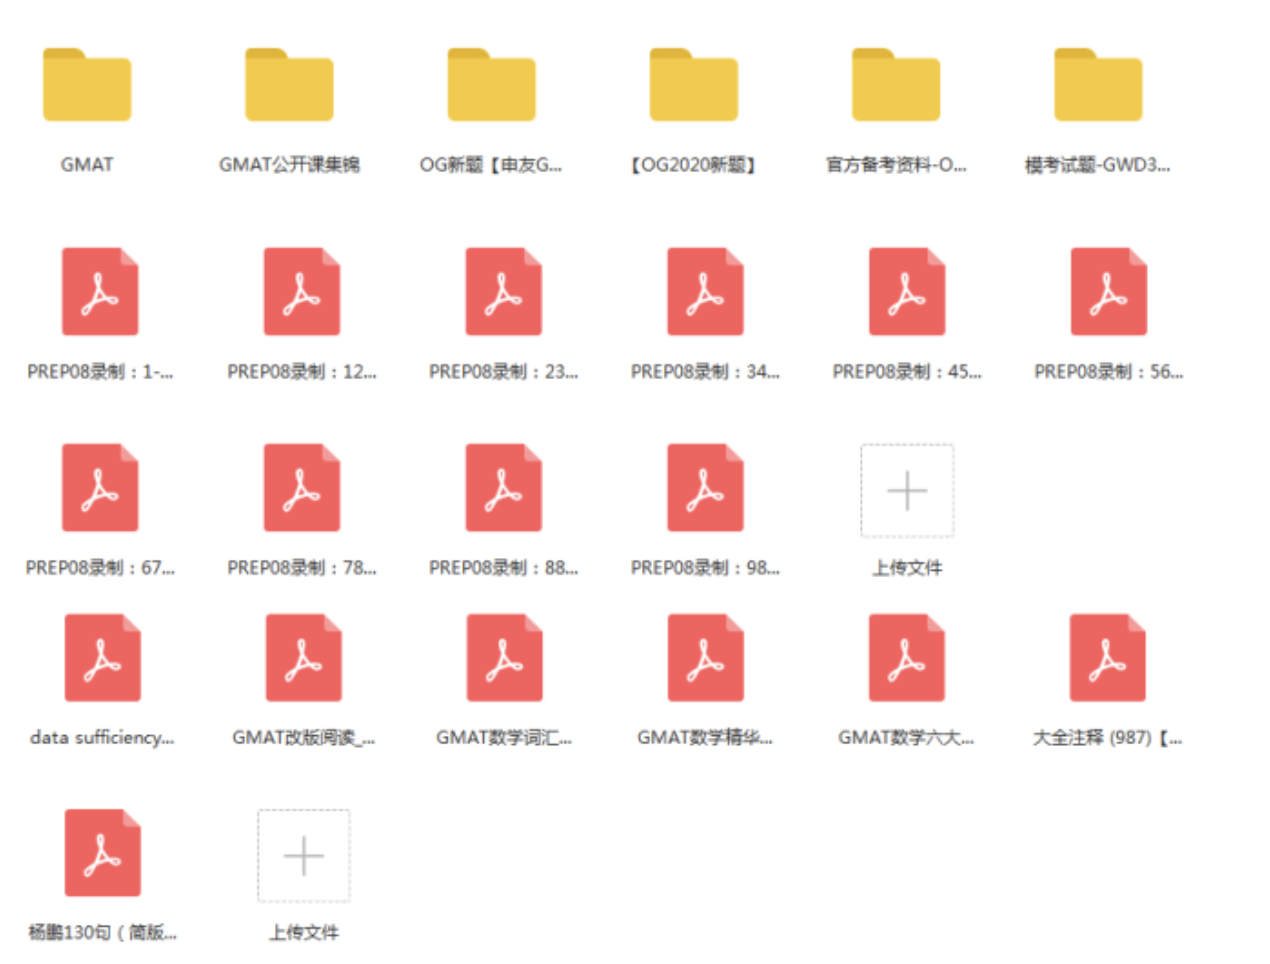Click the file name GMAT数学词汇...

[x=504, y=738]
